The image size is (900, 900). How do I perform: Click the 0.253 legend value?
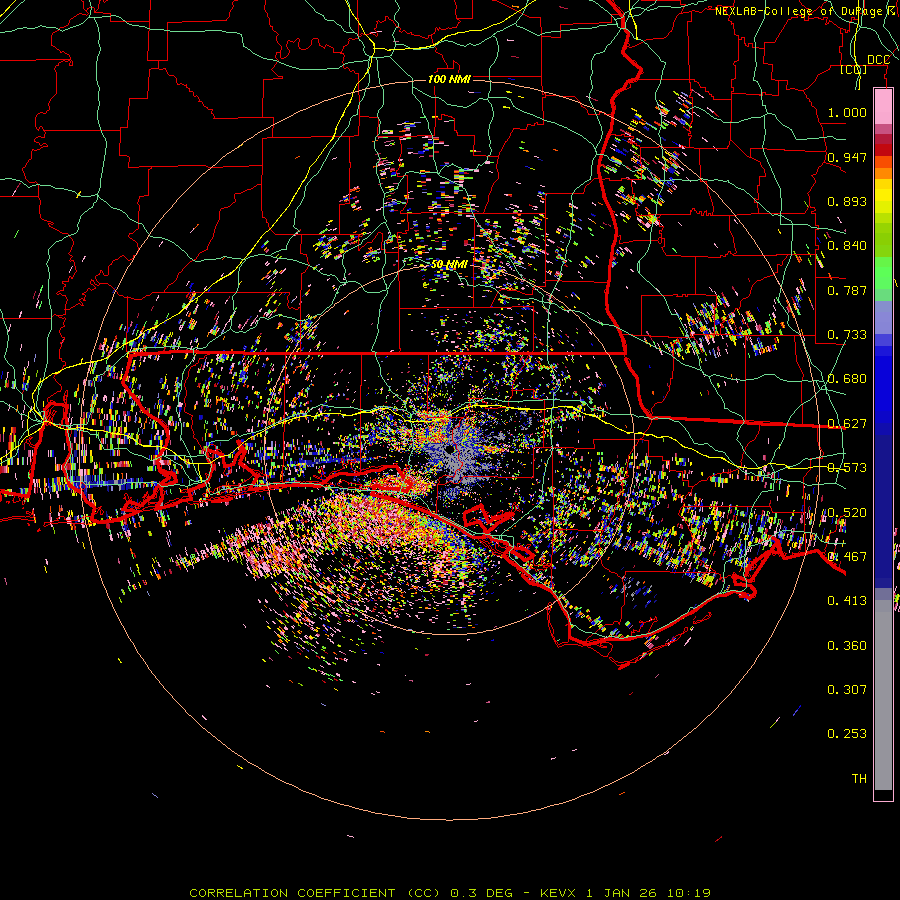click(847, 734)
